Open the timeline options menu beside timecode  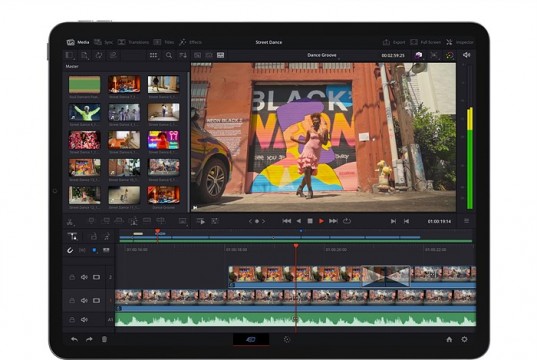(466, 221)
